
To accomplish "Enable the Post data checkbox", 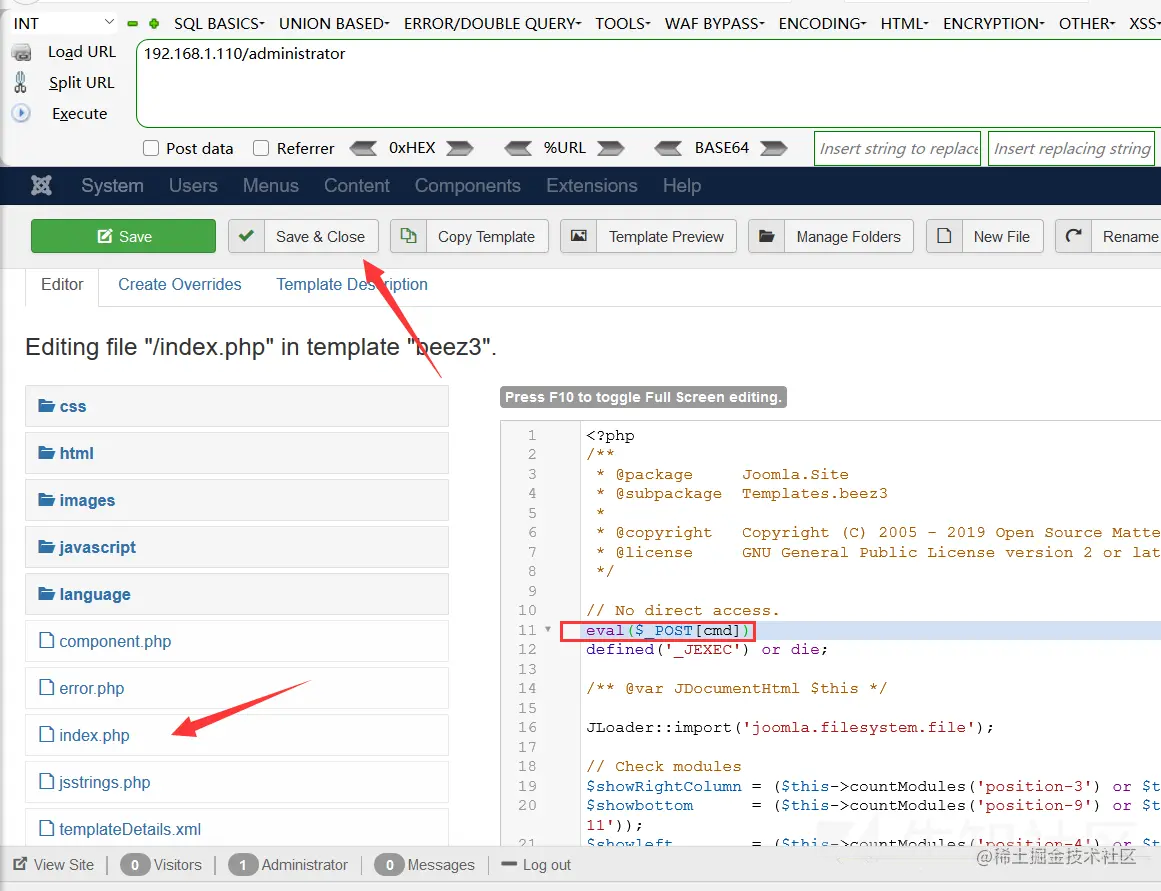I will point(151,148).
